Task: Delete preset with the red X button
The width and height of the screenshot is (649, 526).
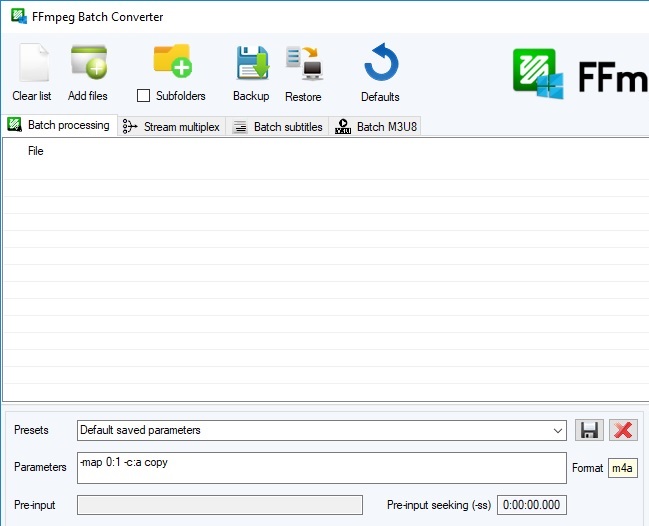Action: pyautogui.click(x=623, y=430)
